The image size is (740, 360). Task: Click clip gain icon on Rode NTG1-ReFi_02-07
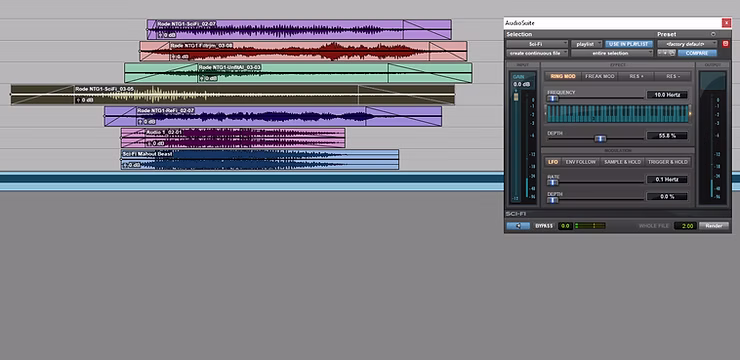coord(140,122)
